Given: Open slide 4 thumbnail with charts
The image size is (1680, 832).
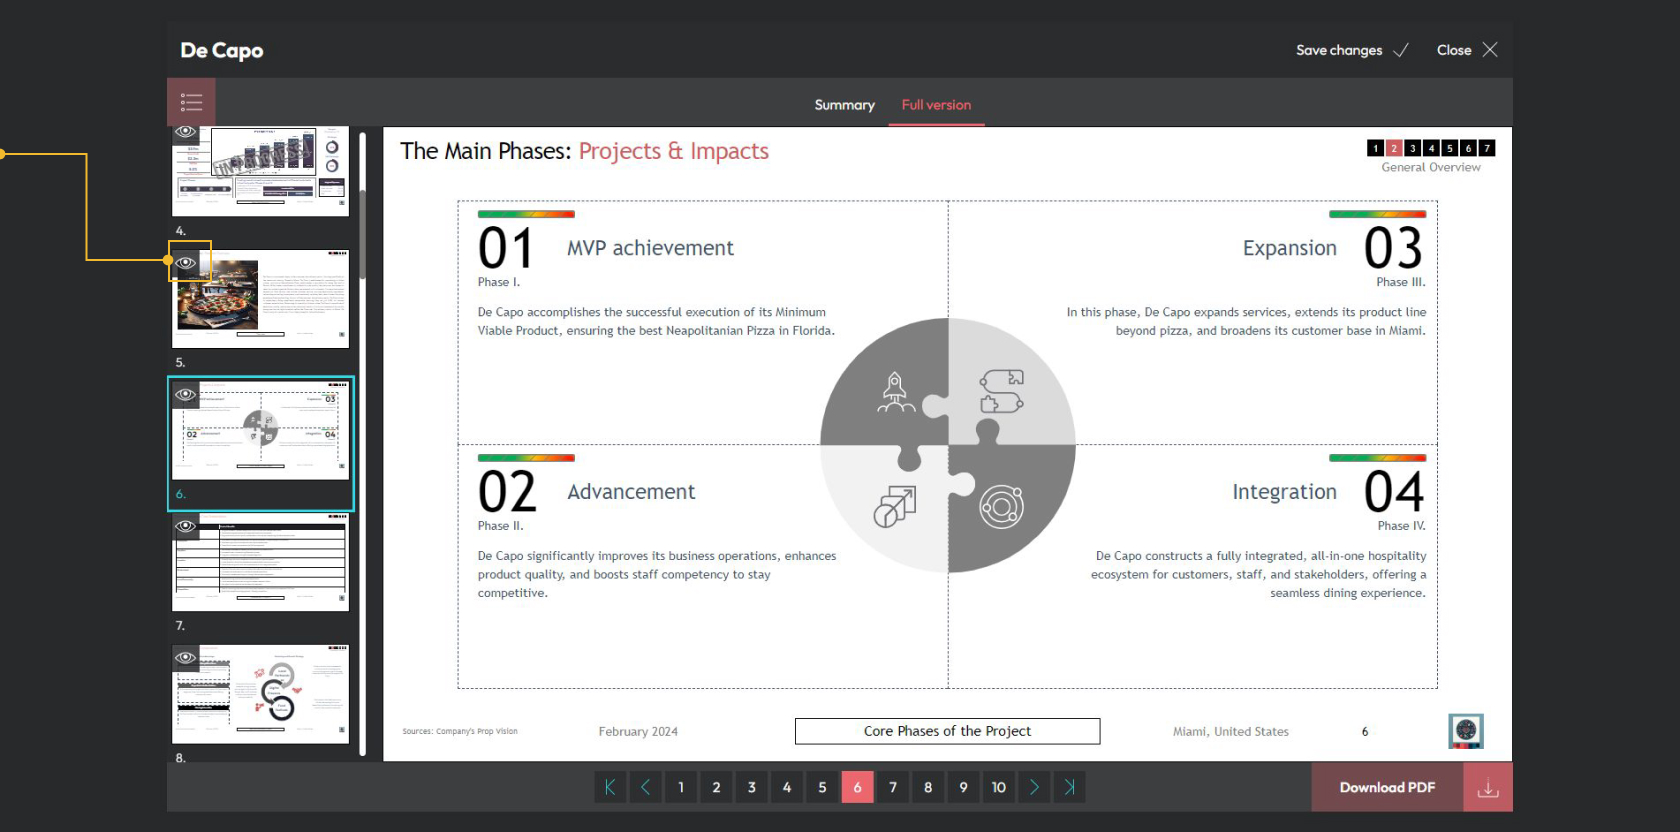Looking at the screenshot, I should [x=261, y=171].
